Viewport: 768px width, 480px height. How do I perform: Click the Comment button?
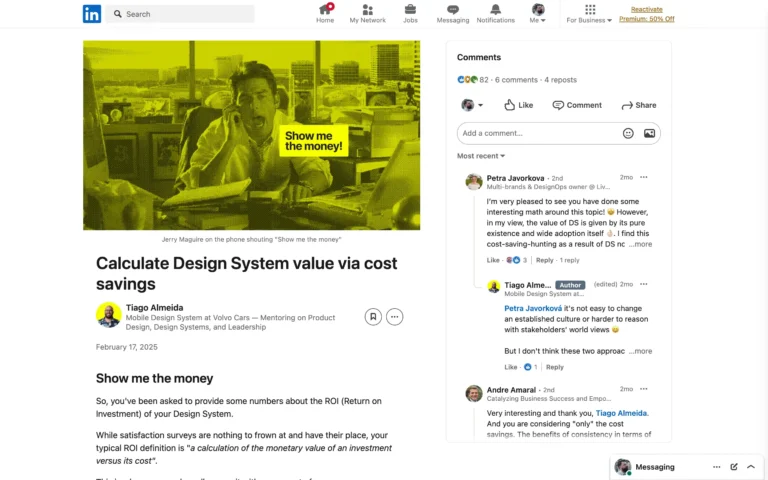tap(577, 105)
